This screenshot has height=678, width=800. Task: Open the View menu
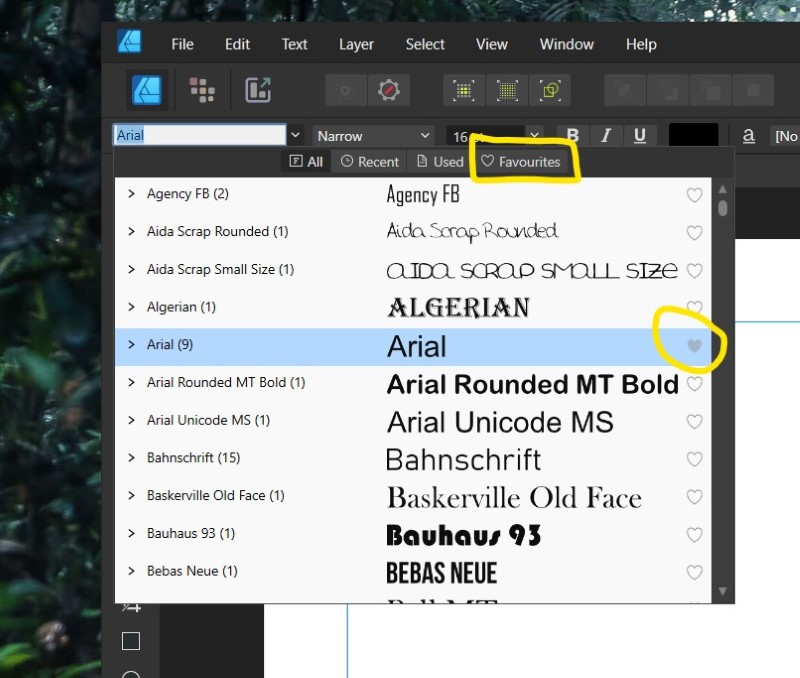click(x=492, y=44)
